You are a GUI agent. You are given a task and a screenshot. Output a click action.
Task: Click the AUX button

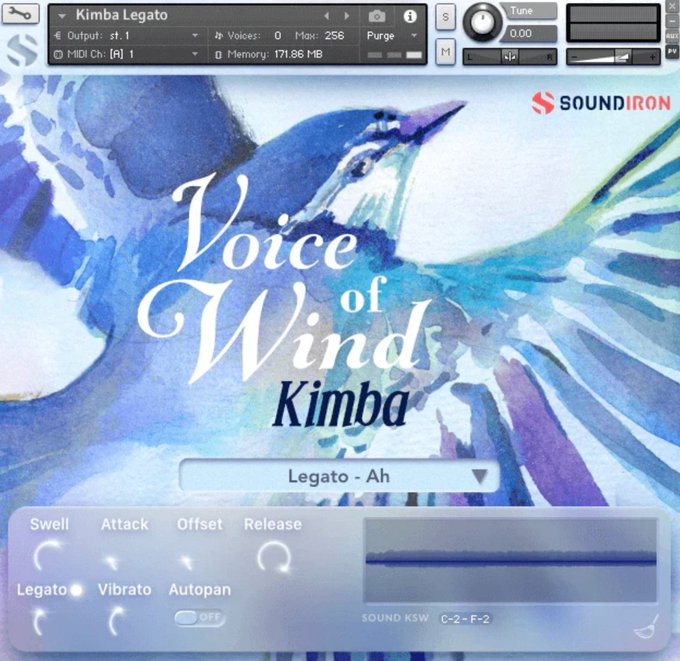pyautogui.click(x=672, y=36)
